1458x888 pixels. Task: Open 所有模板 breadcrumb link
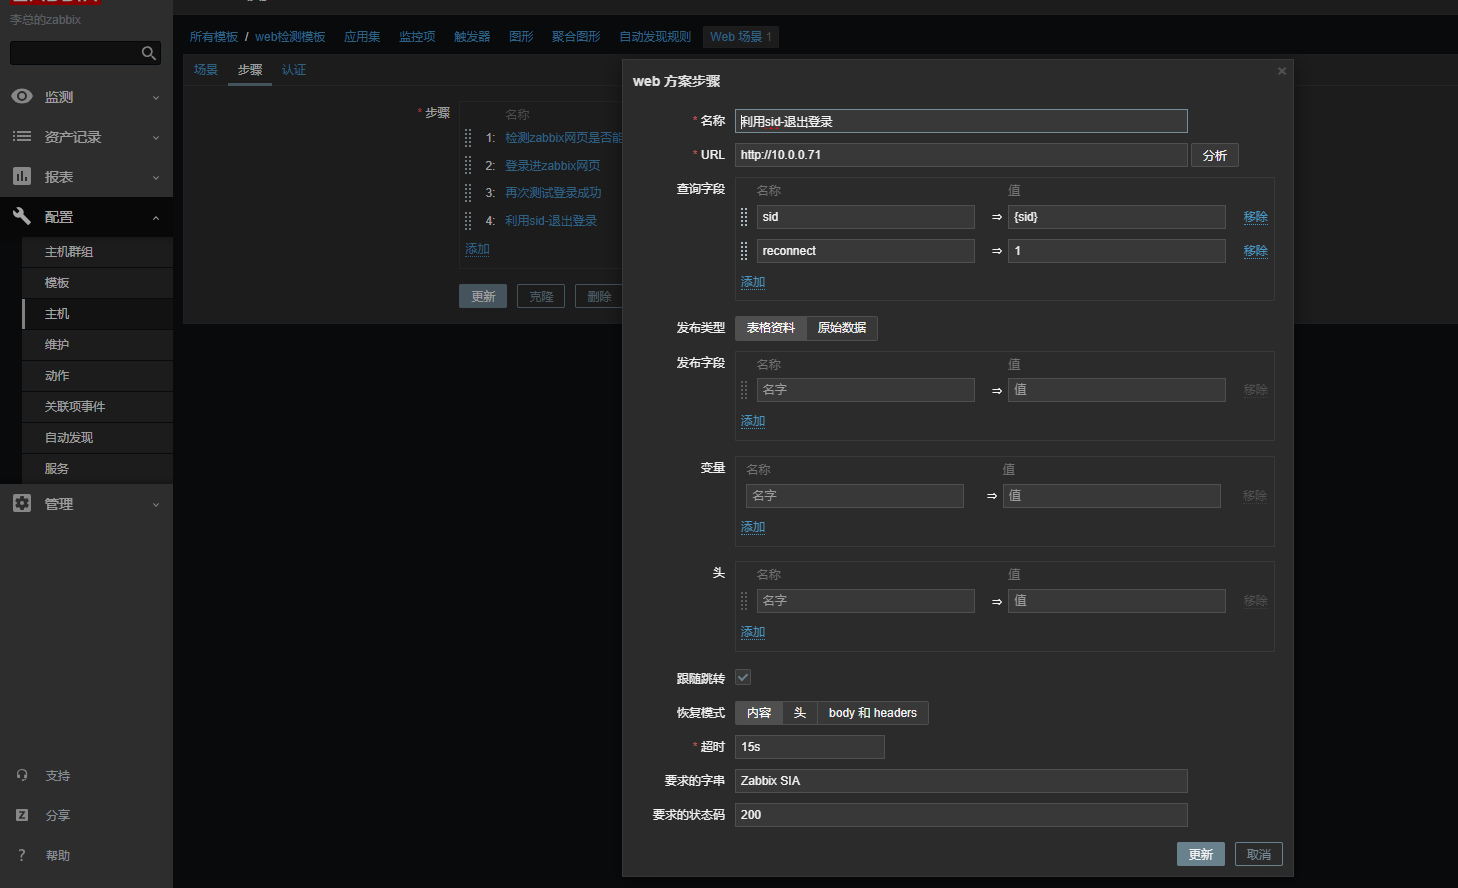(x=214, y=37)
